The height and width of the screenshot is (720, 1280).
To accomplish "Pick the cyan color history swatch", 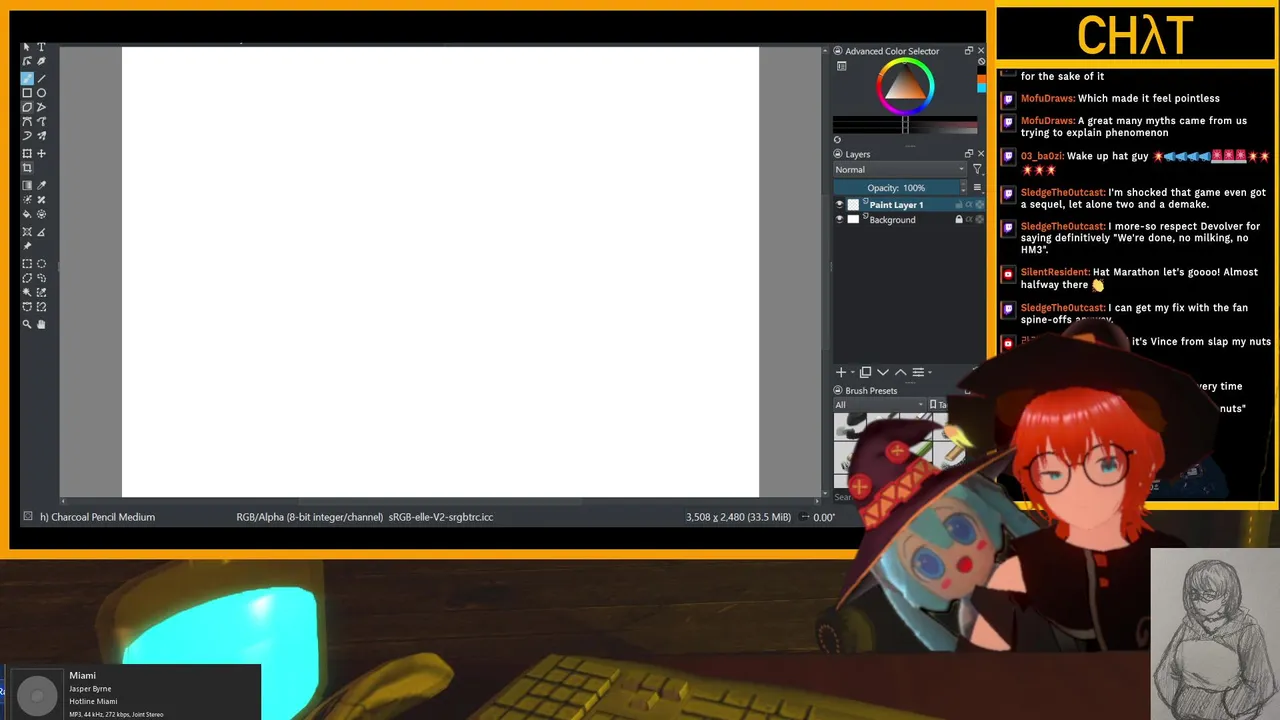I will click(x=981, y=86).
